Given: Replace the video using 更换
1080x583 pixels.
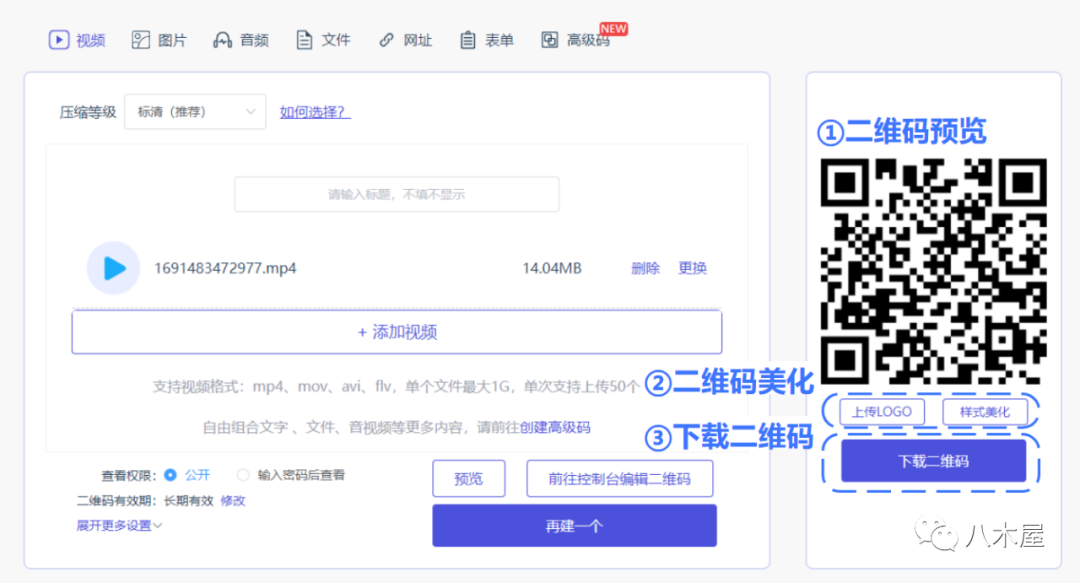Looking at the screenshot, I should tap(692, 268).
